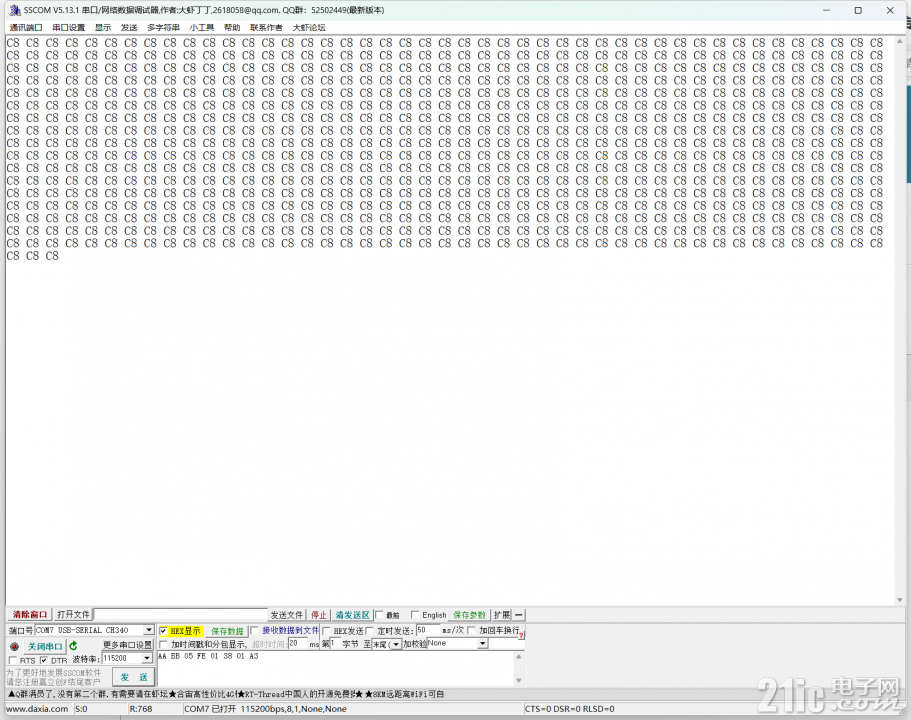Open the 串口设置 menu
911x720 pixels.
pos(69,27)
